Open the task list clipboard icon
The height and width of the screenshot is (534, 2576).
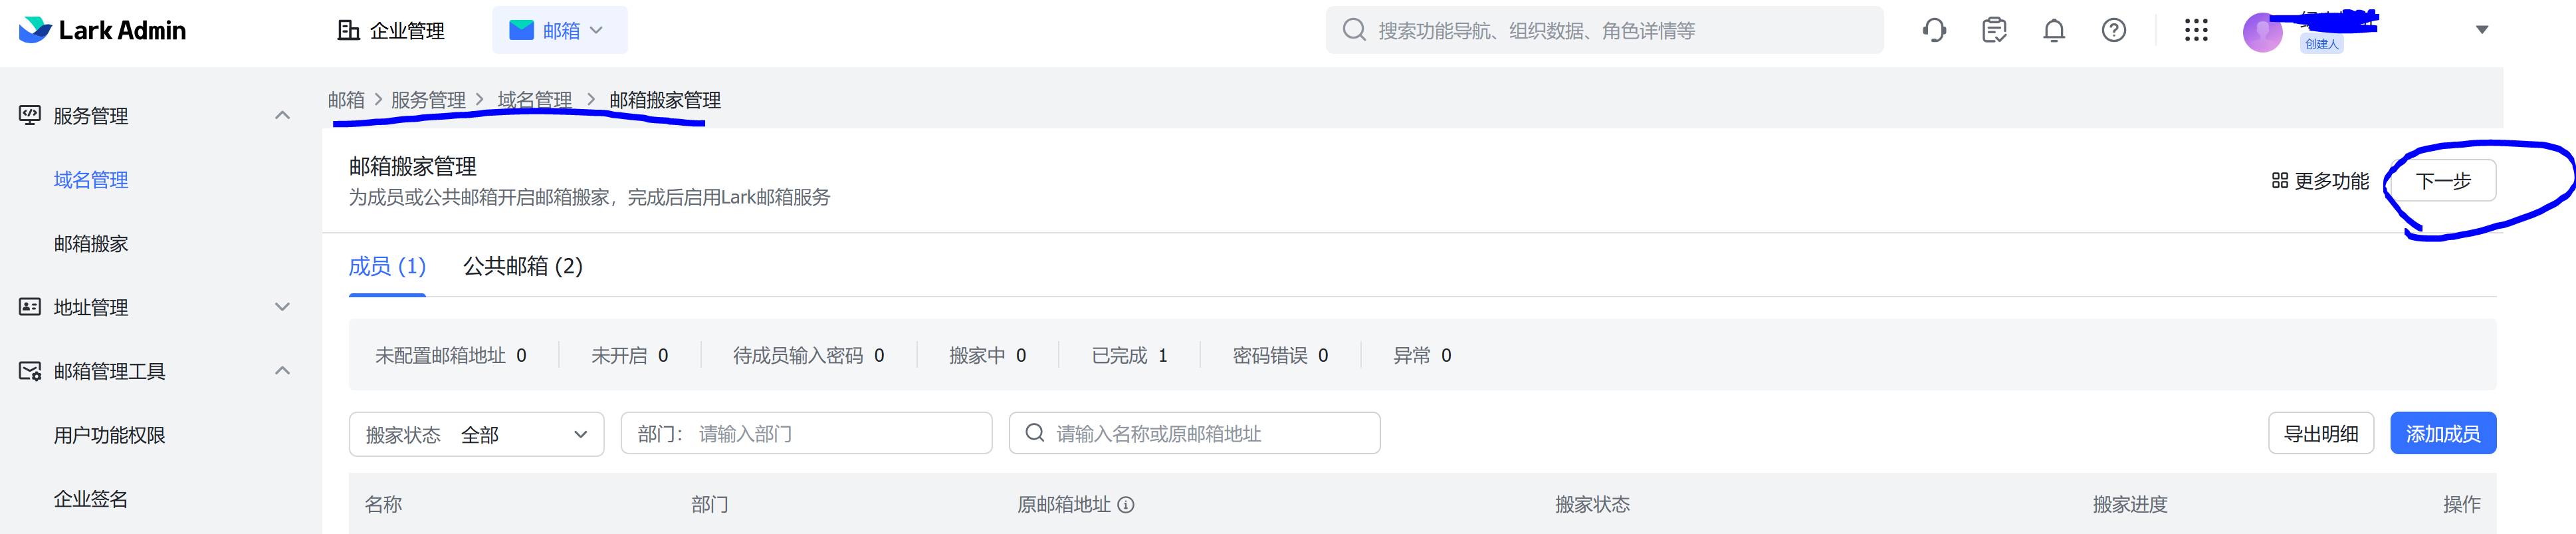click(1994, 31)
